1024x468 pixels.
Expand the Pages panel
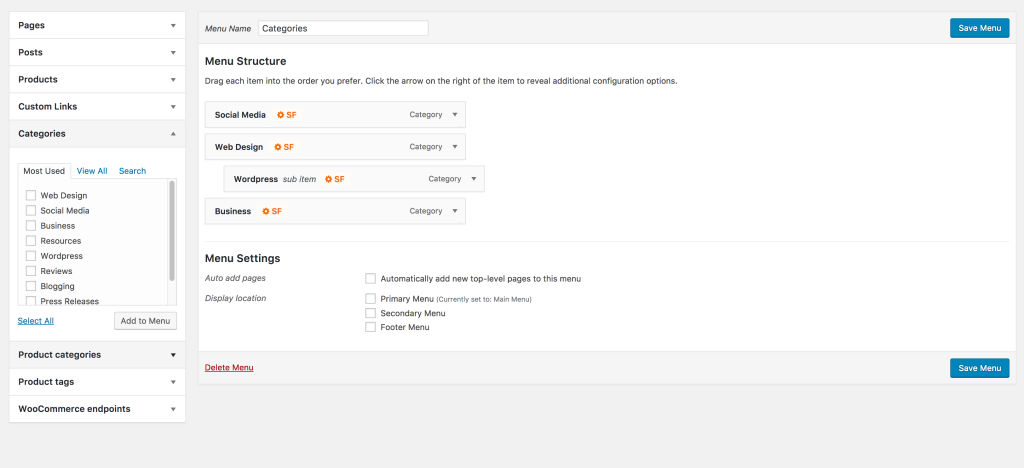pos(97,25)
